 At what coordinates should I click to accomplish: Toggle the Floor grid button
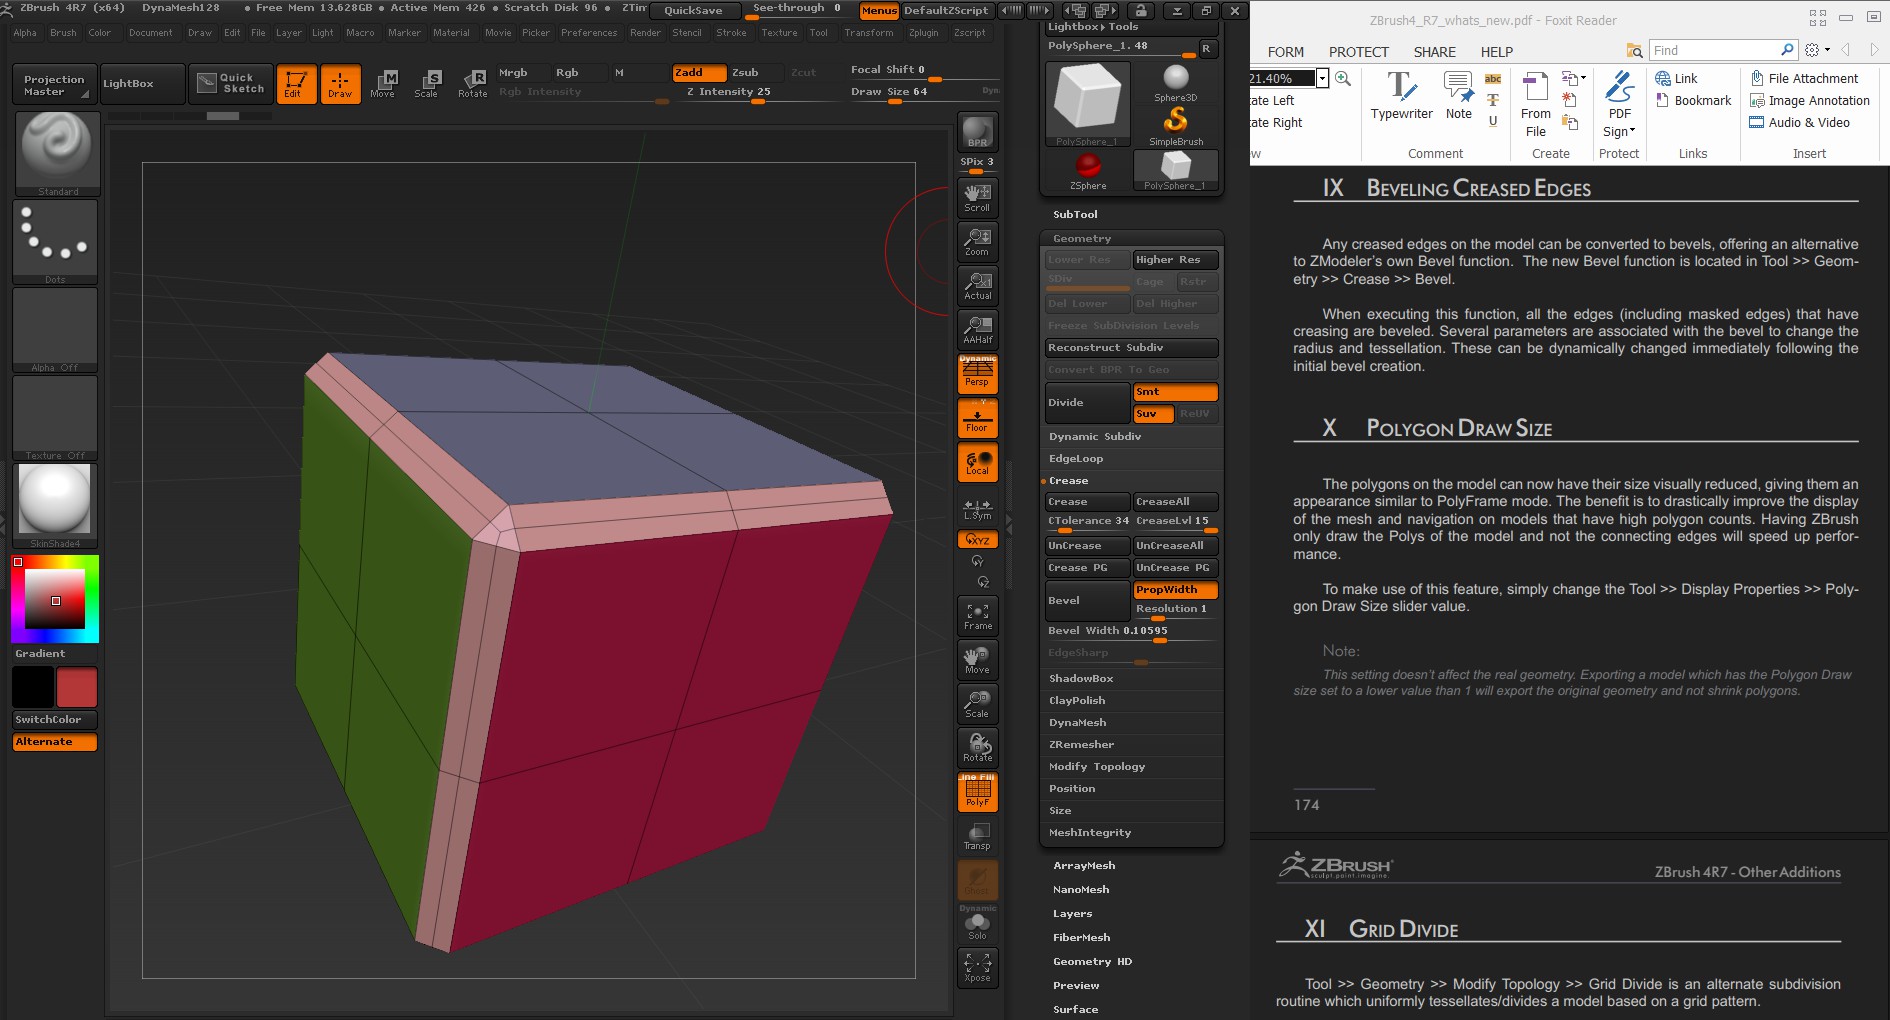pyautogui.click(x=977, y=418)
